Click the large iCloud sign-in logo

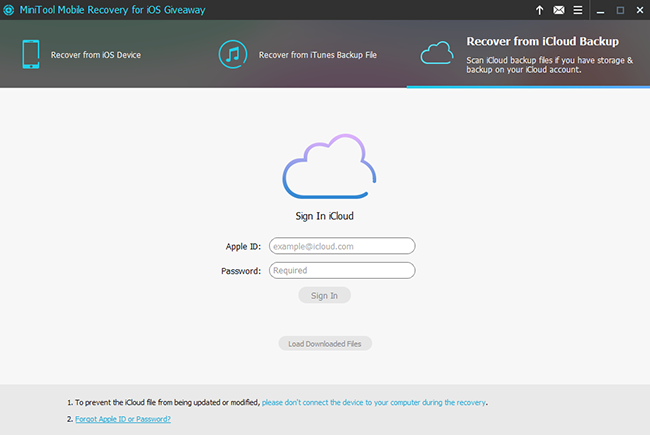pos(329,166)
